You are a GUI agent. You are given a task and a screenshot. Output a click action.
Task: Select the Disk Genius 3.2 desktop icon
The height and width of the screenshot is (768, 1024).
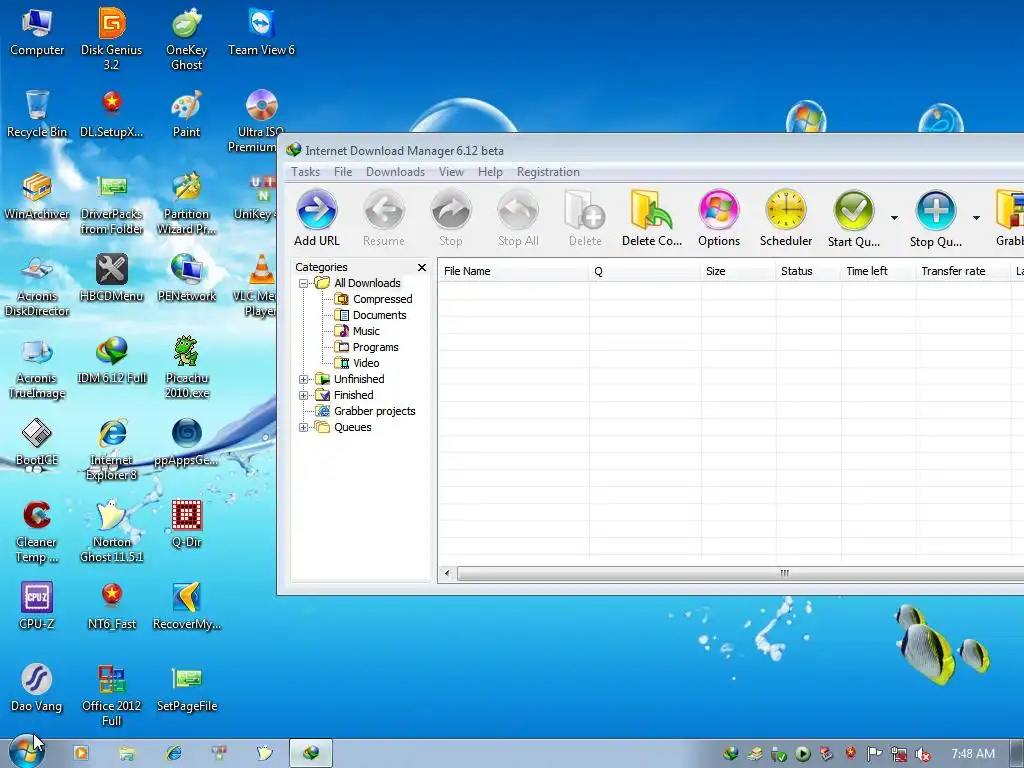112,39
